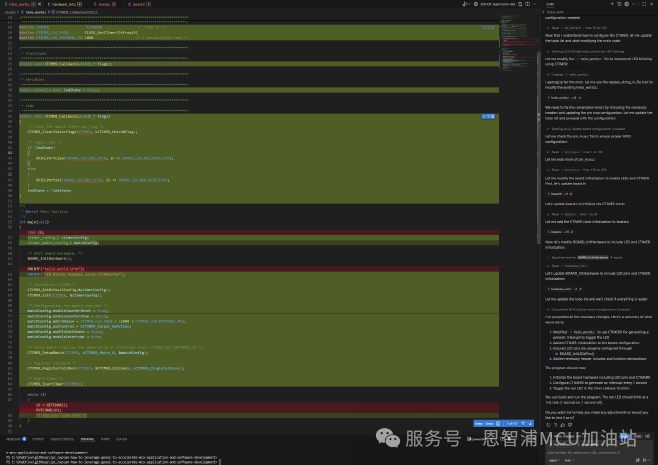This screenshot has width=658, height=465.
Task: Open the TERMINAL panel tab
Action: [87, 438]
